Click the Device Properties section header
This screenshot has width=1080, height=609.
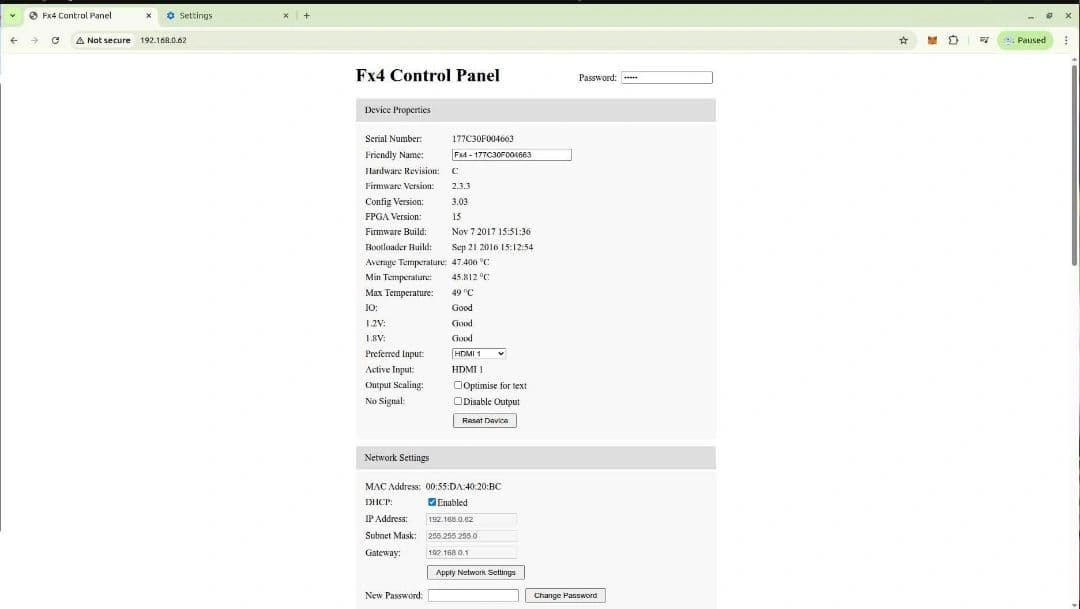pos(535,110)
